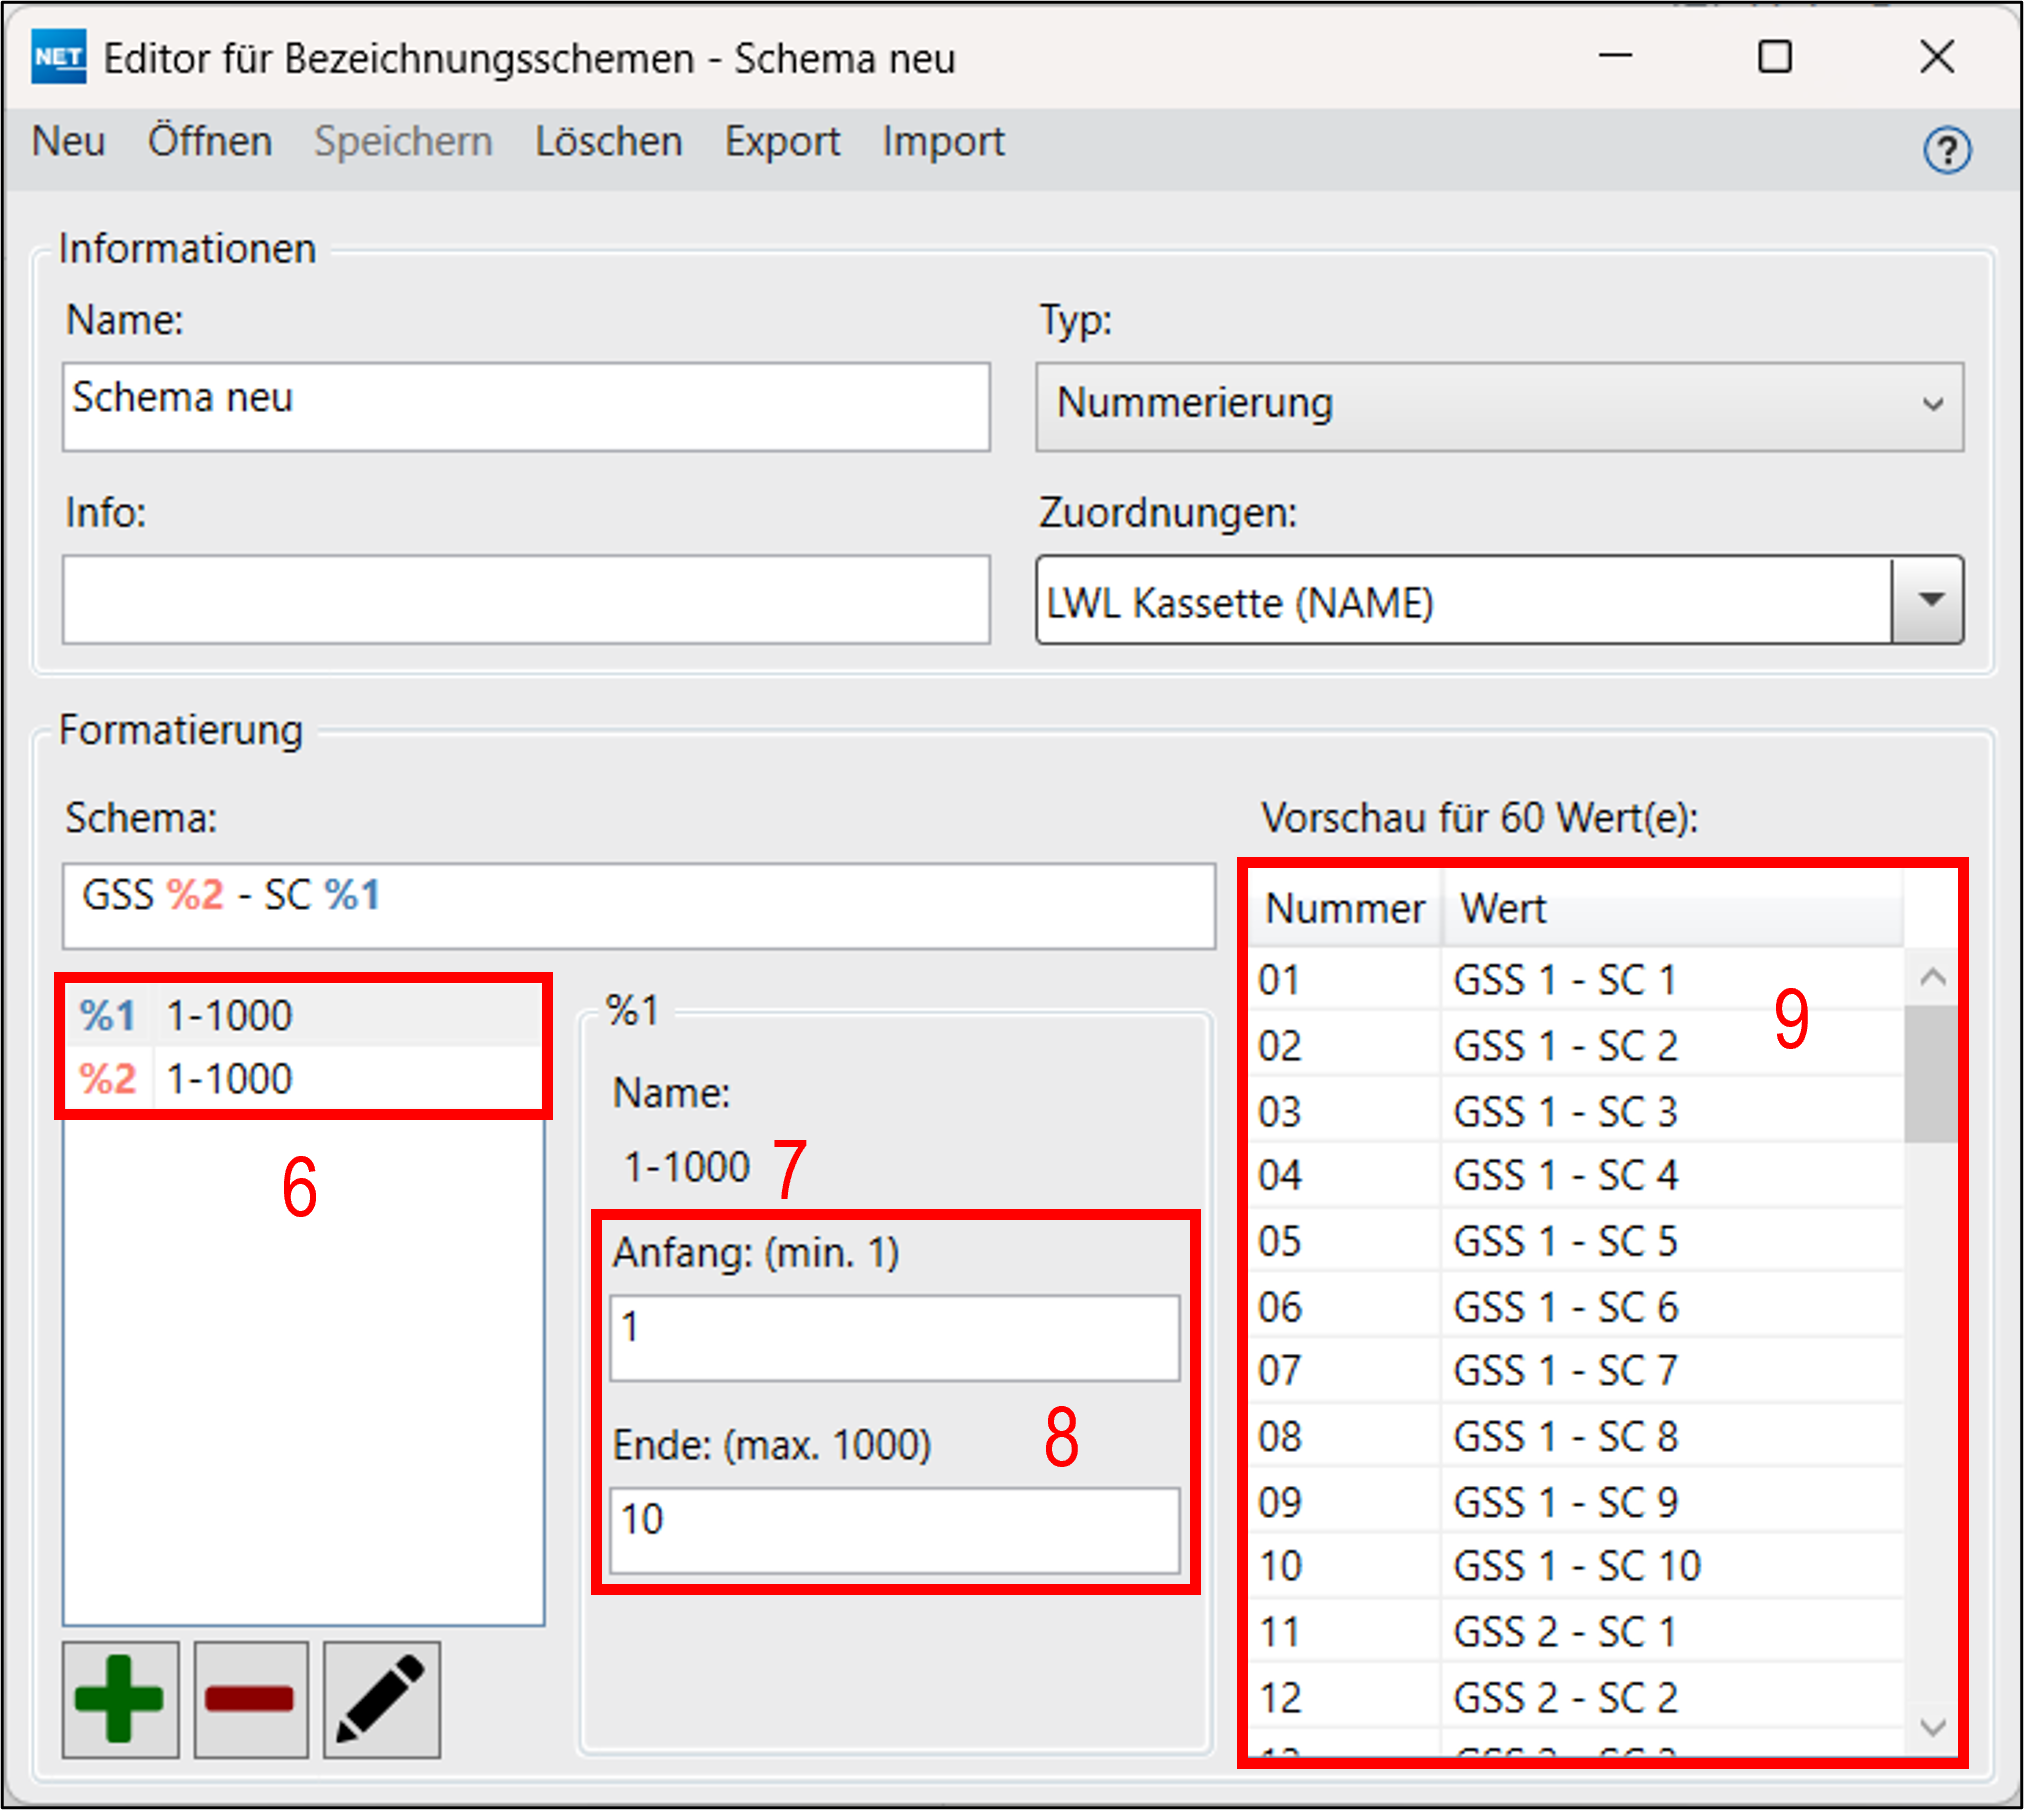Click inside the Name field containing Schema neu
The height and width of the screenshot is (1810, 2024).
(x=525, y=406)
